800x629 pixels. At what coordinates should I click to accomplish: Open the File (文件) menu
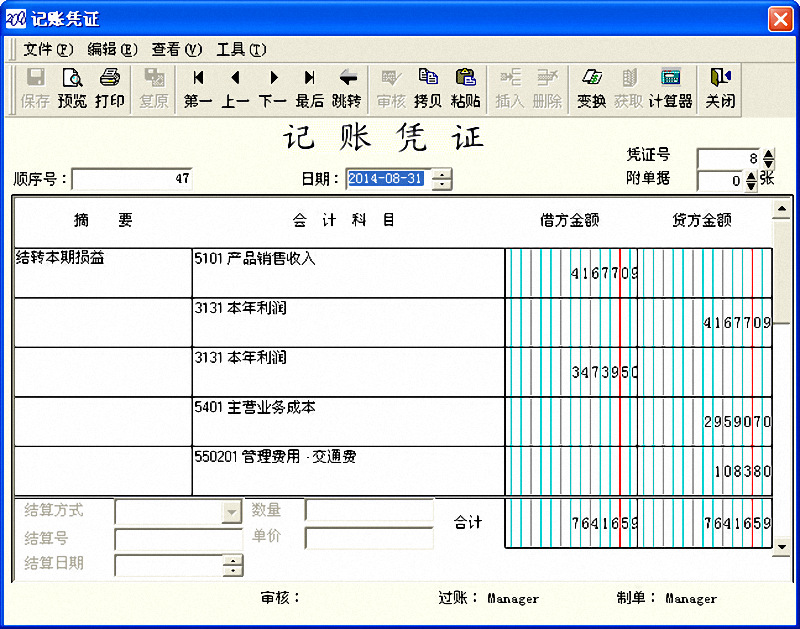[x=48, y=49]
